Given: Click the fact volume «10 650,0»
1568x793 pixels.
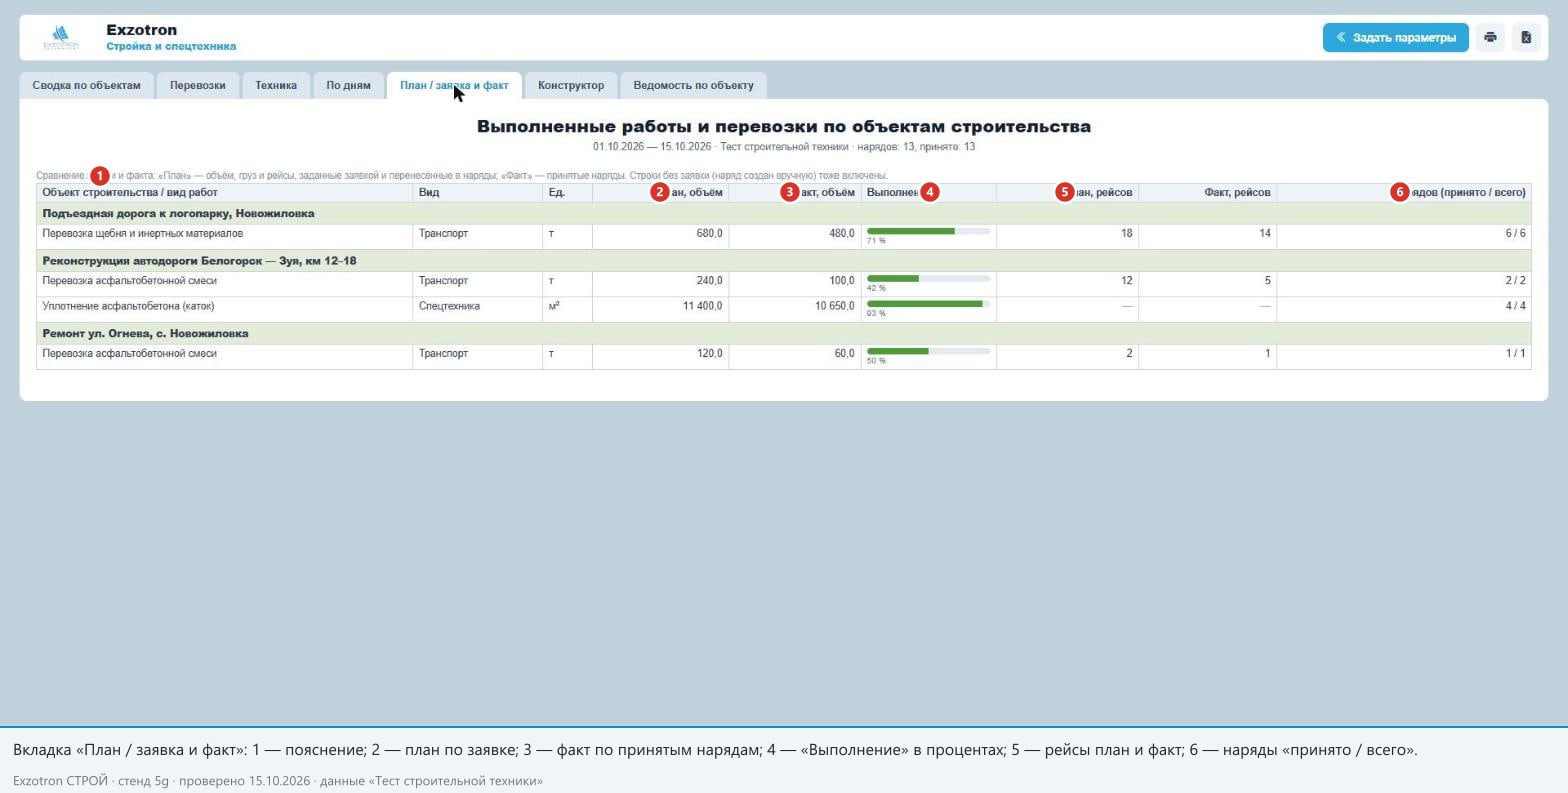Looking at the screenshot, I should click(x=834, y=306).
